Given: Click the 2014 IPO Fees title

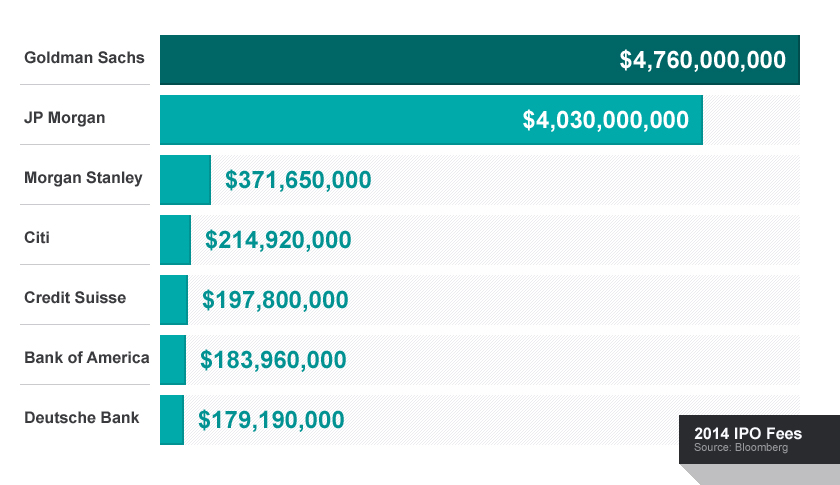Looking at the screenshot, I should 747,434.
